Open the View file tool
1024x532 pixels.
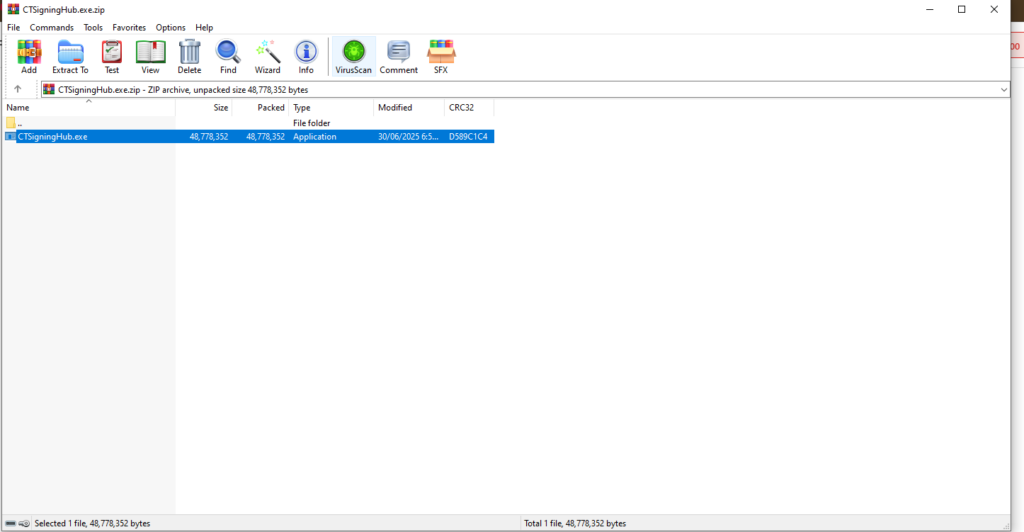click(150, 57)
